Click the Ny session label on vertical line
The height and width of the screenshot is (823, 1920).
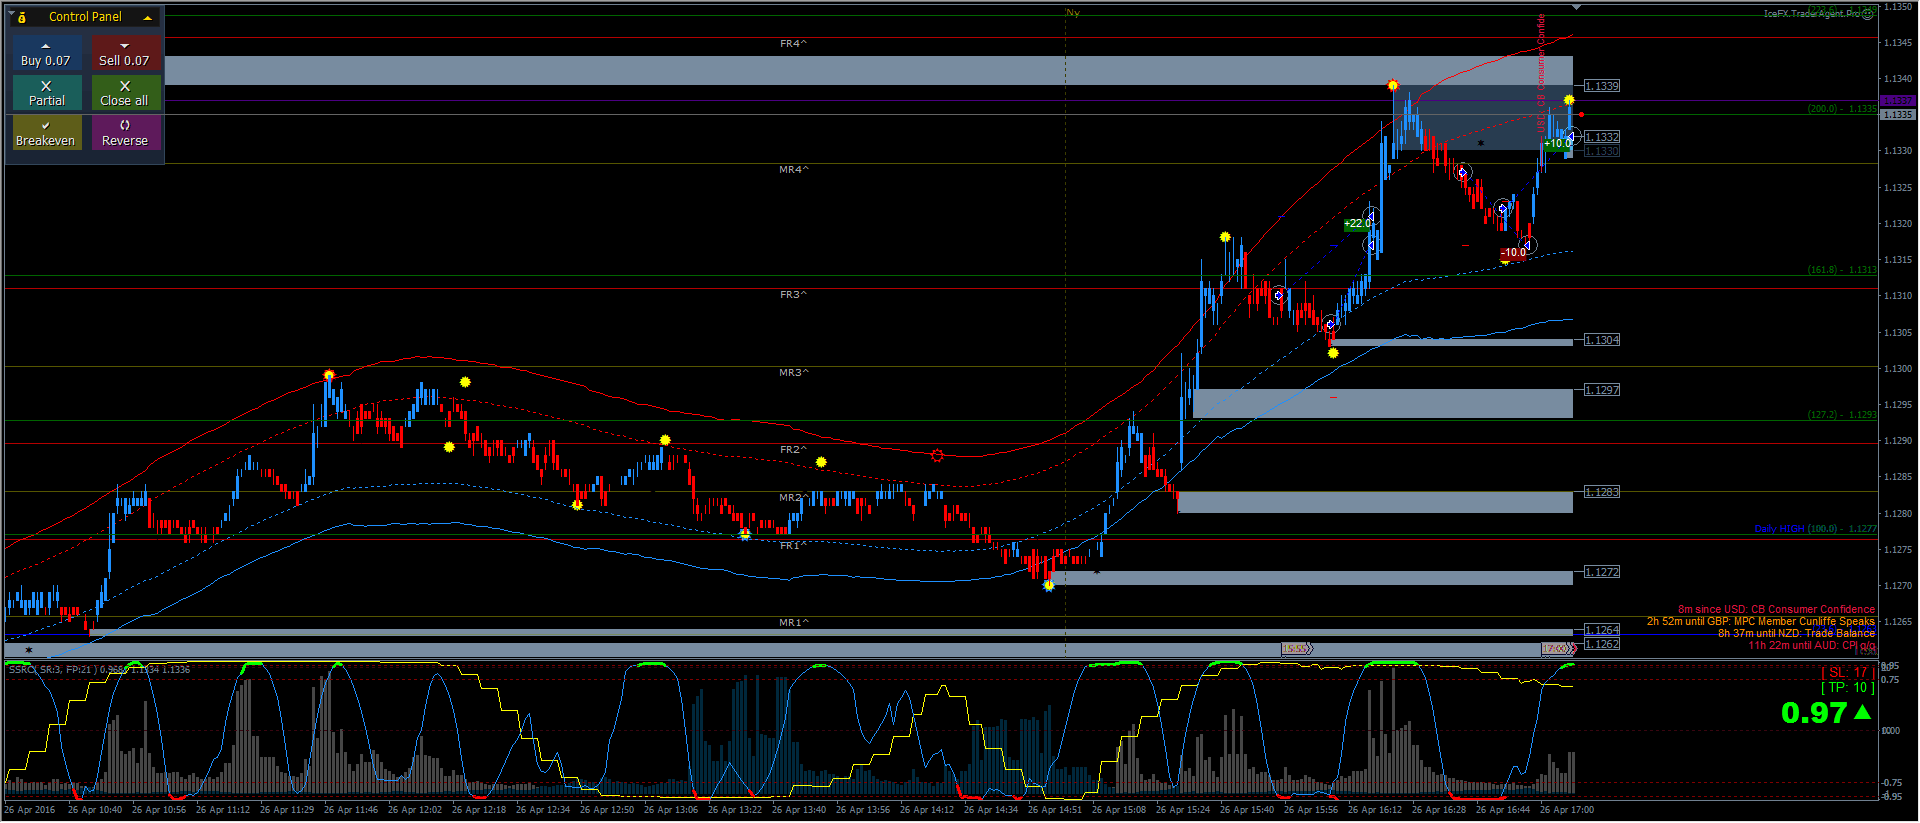coord(1073,13)
